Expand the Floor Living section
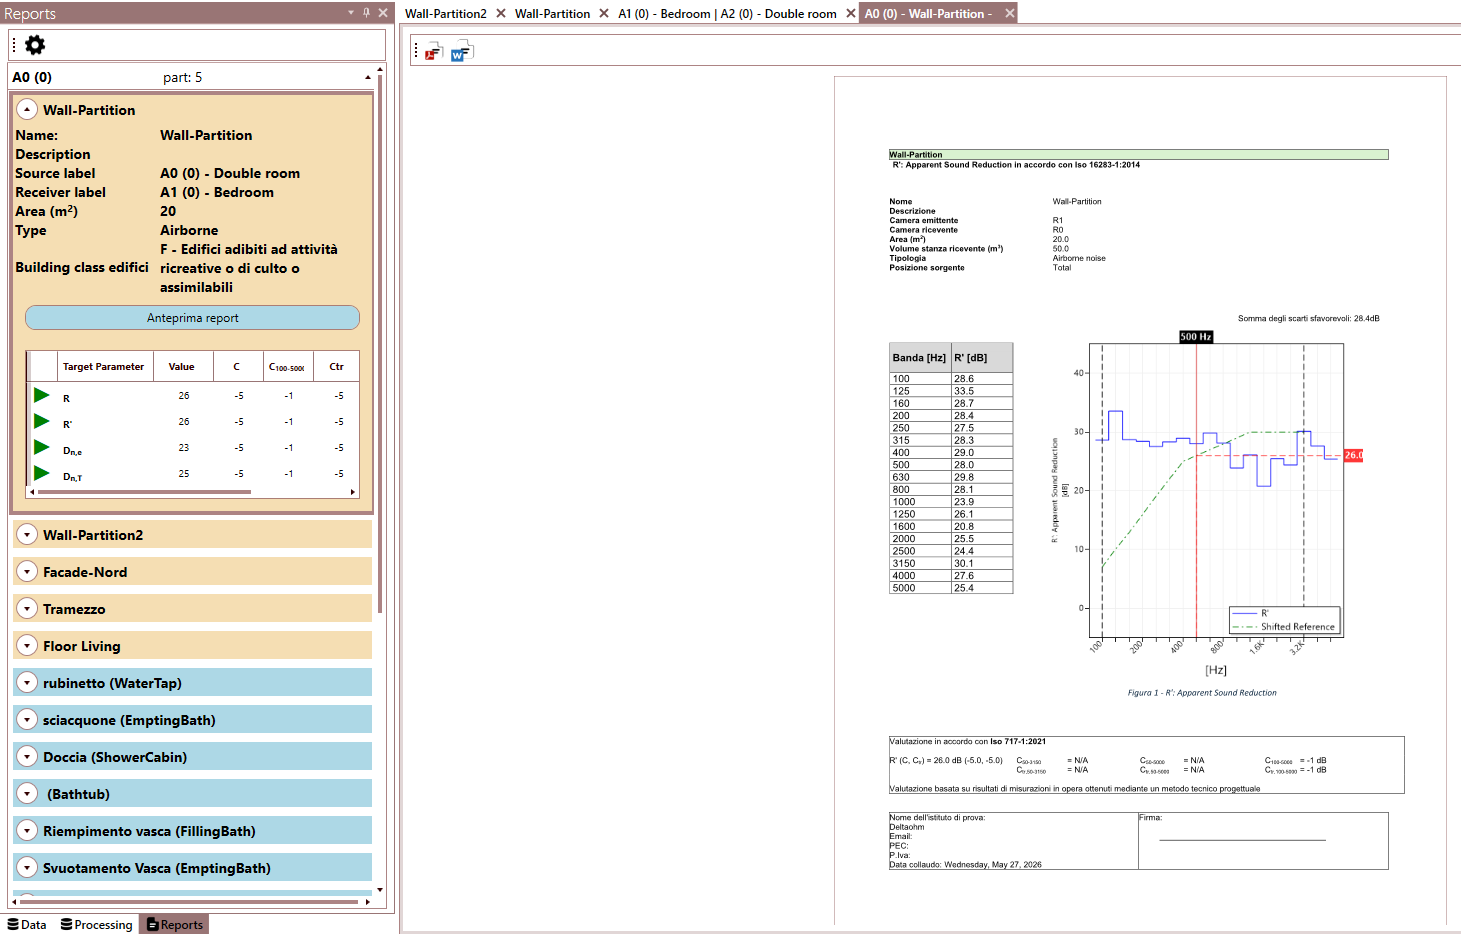This screenshot has height=934, width=1461. [x=27, y=646]
